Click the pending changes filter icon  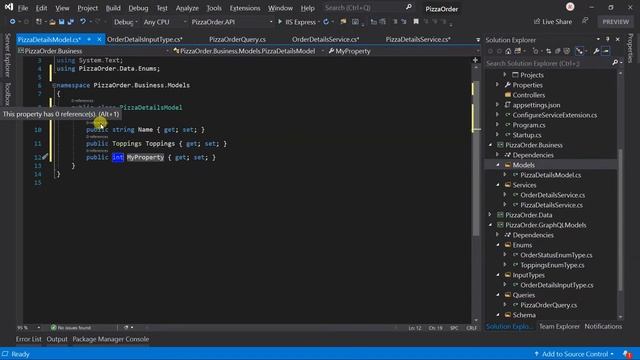(x=536, y=51)
